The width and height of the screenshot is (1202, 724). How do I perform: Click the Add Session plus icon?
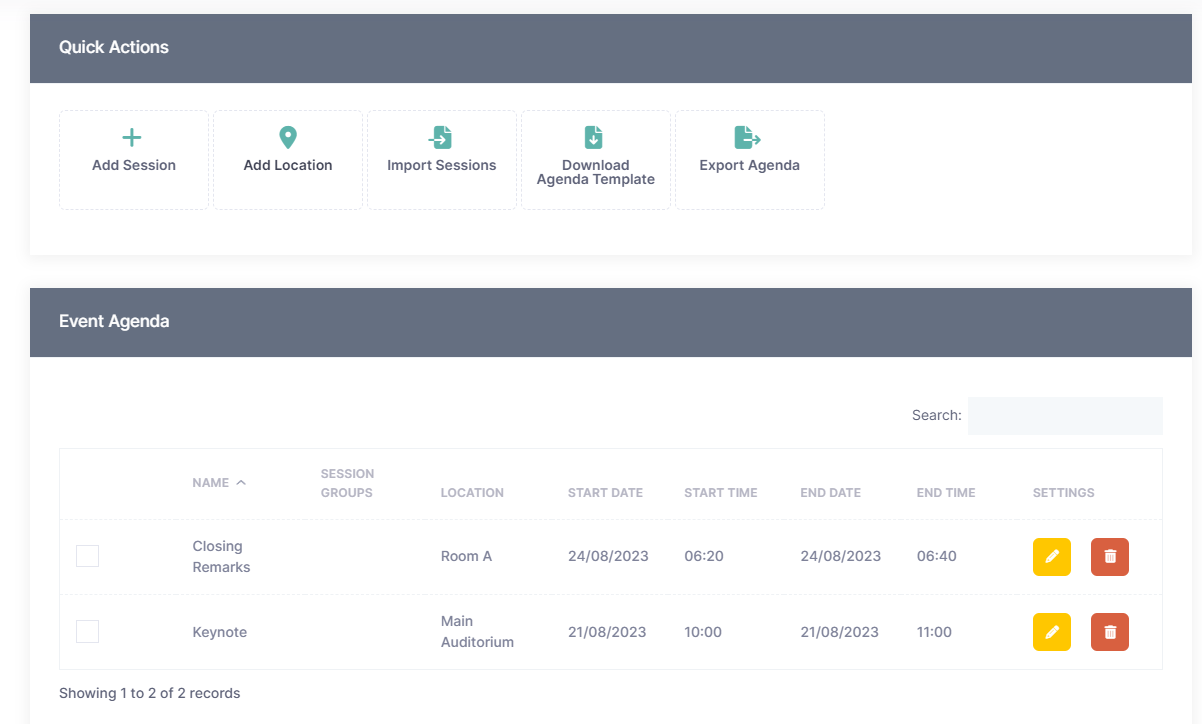[x=132, y=138]
